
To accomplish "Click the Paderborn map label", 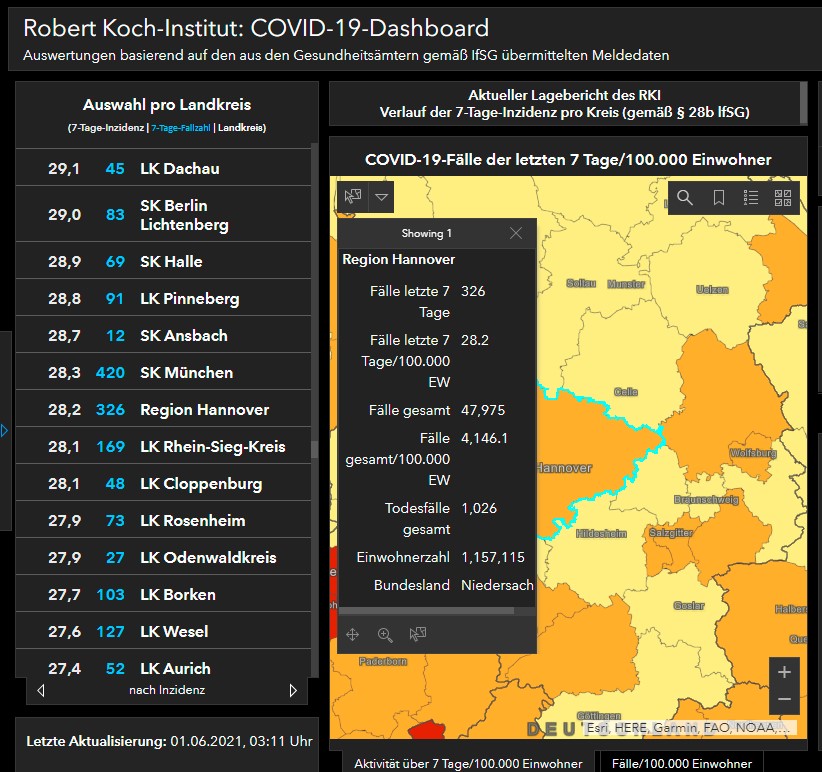I will [x=383, y=661].
